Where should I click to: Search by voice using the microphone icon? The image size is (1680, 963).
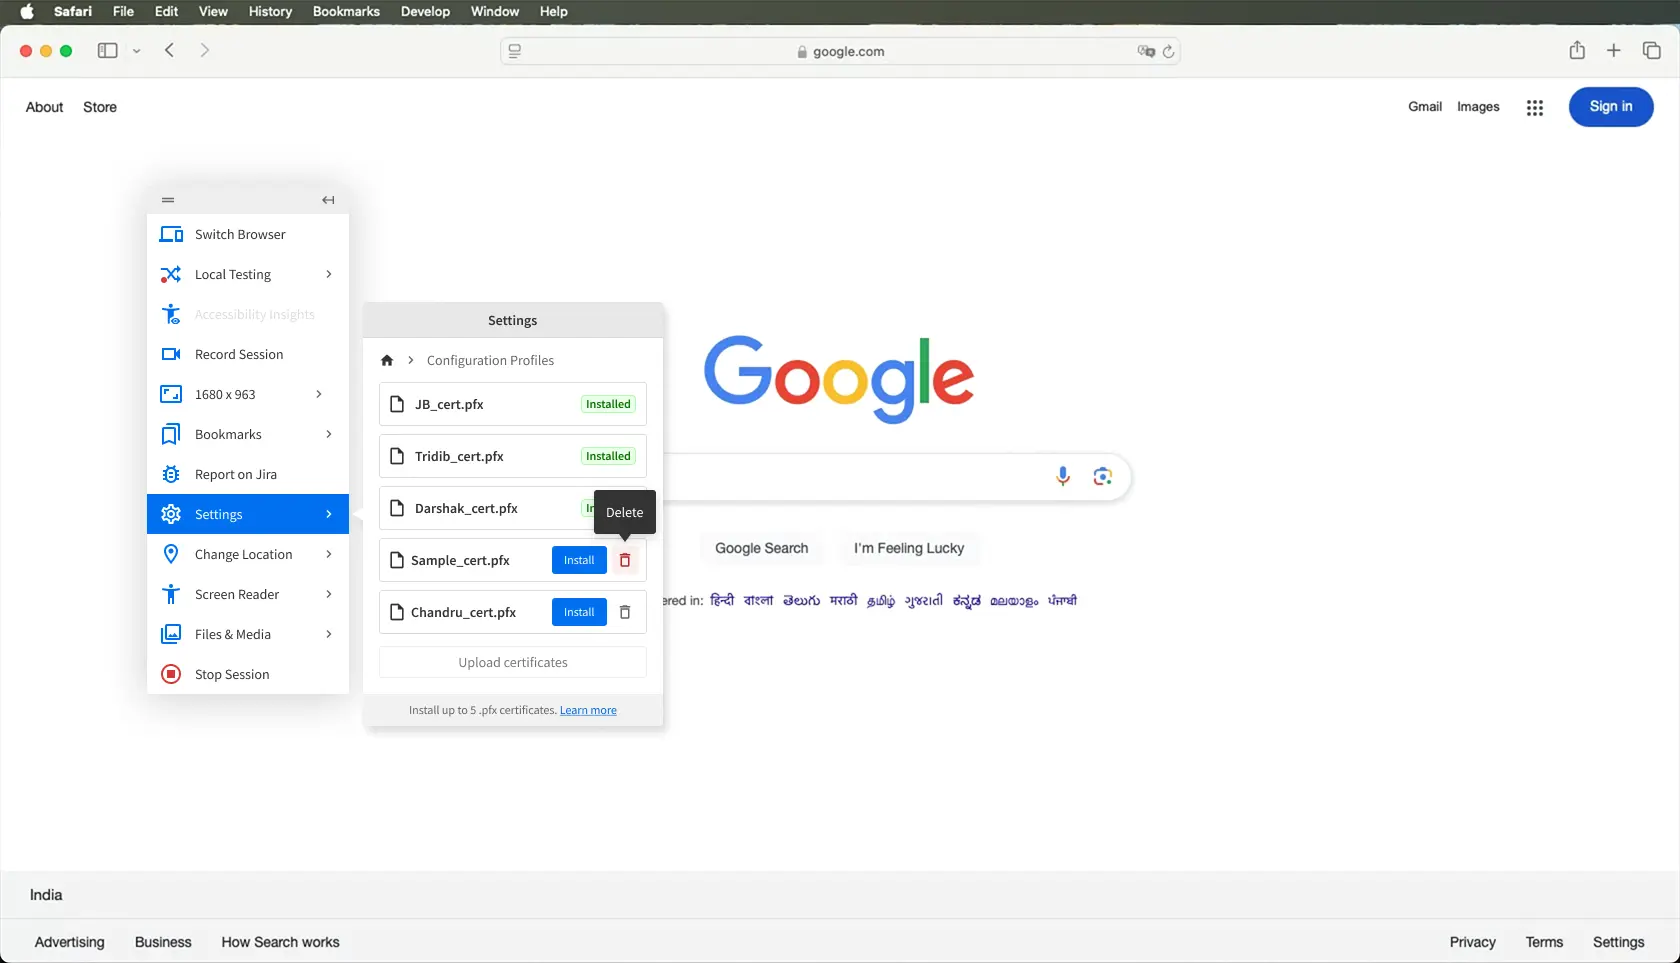[x=1062, y=477]
